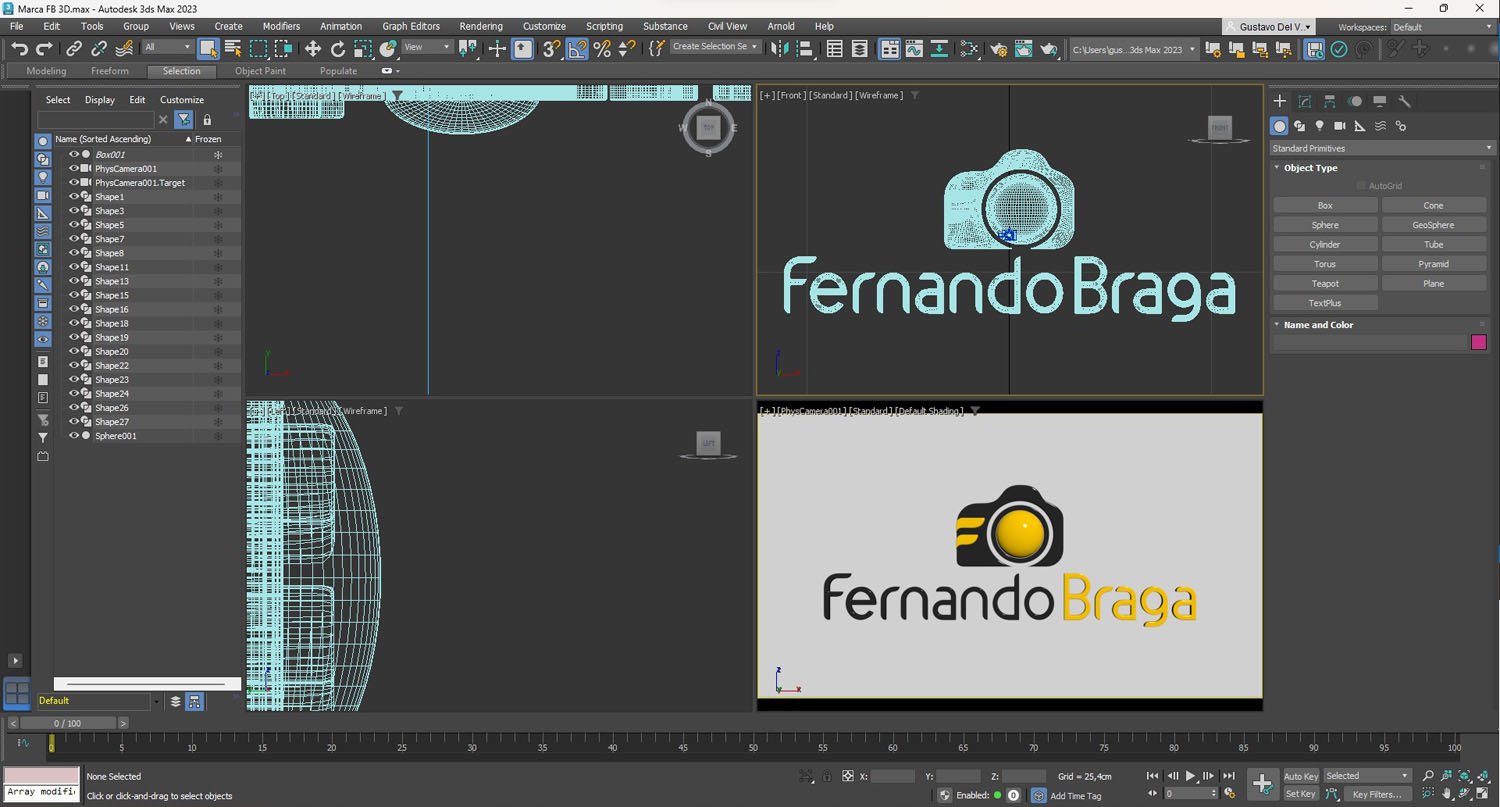Open the Hierarchy panel tab icon
The height and width of the screenshot is (807, 1500).
[1329, 101]
